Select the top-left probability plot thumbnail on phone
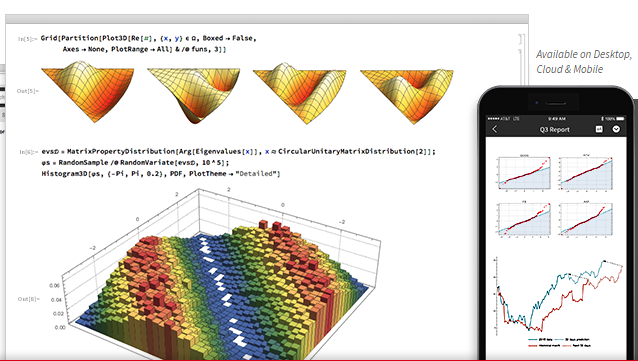This screenshot has height=361, width=638. tap(523, 173)
